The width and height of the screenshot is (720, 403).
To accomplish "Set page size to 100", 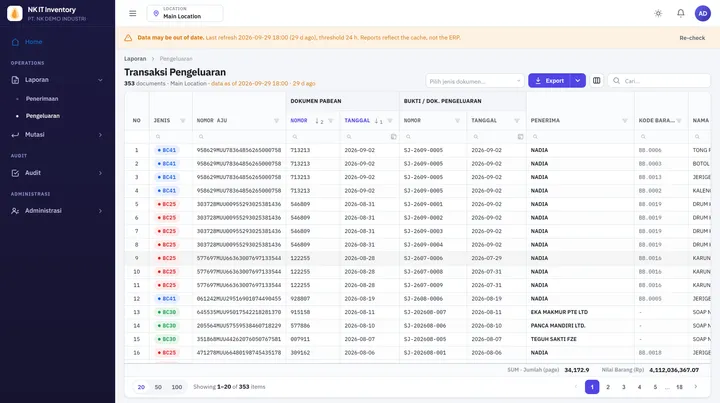I will (177, 387).
